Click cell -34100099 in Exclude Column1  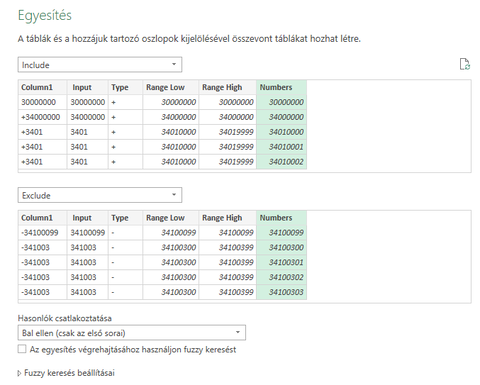(x=43, y=233)
